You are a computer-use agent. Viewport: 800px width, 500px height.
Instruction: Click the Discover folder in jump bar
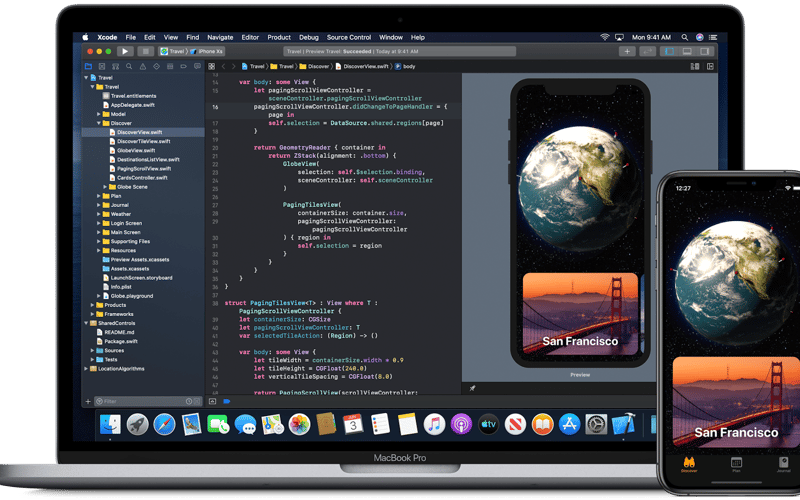[x=314, y=66]
